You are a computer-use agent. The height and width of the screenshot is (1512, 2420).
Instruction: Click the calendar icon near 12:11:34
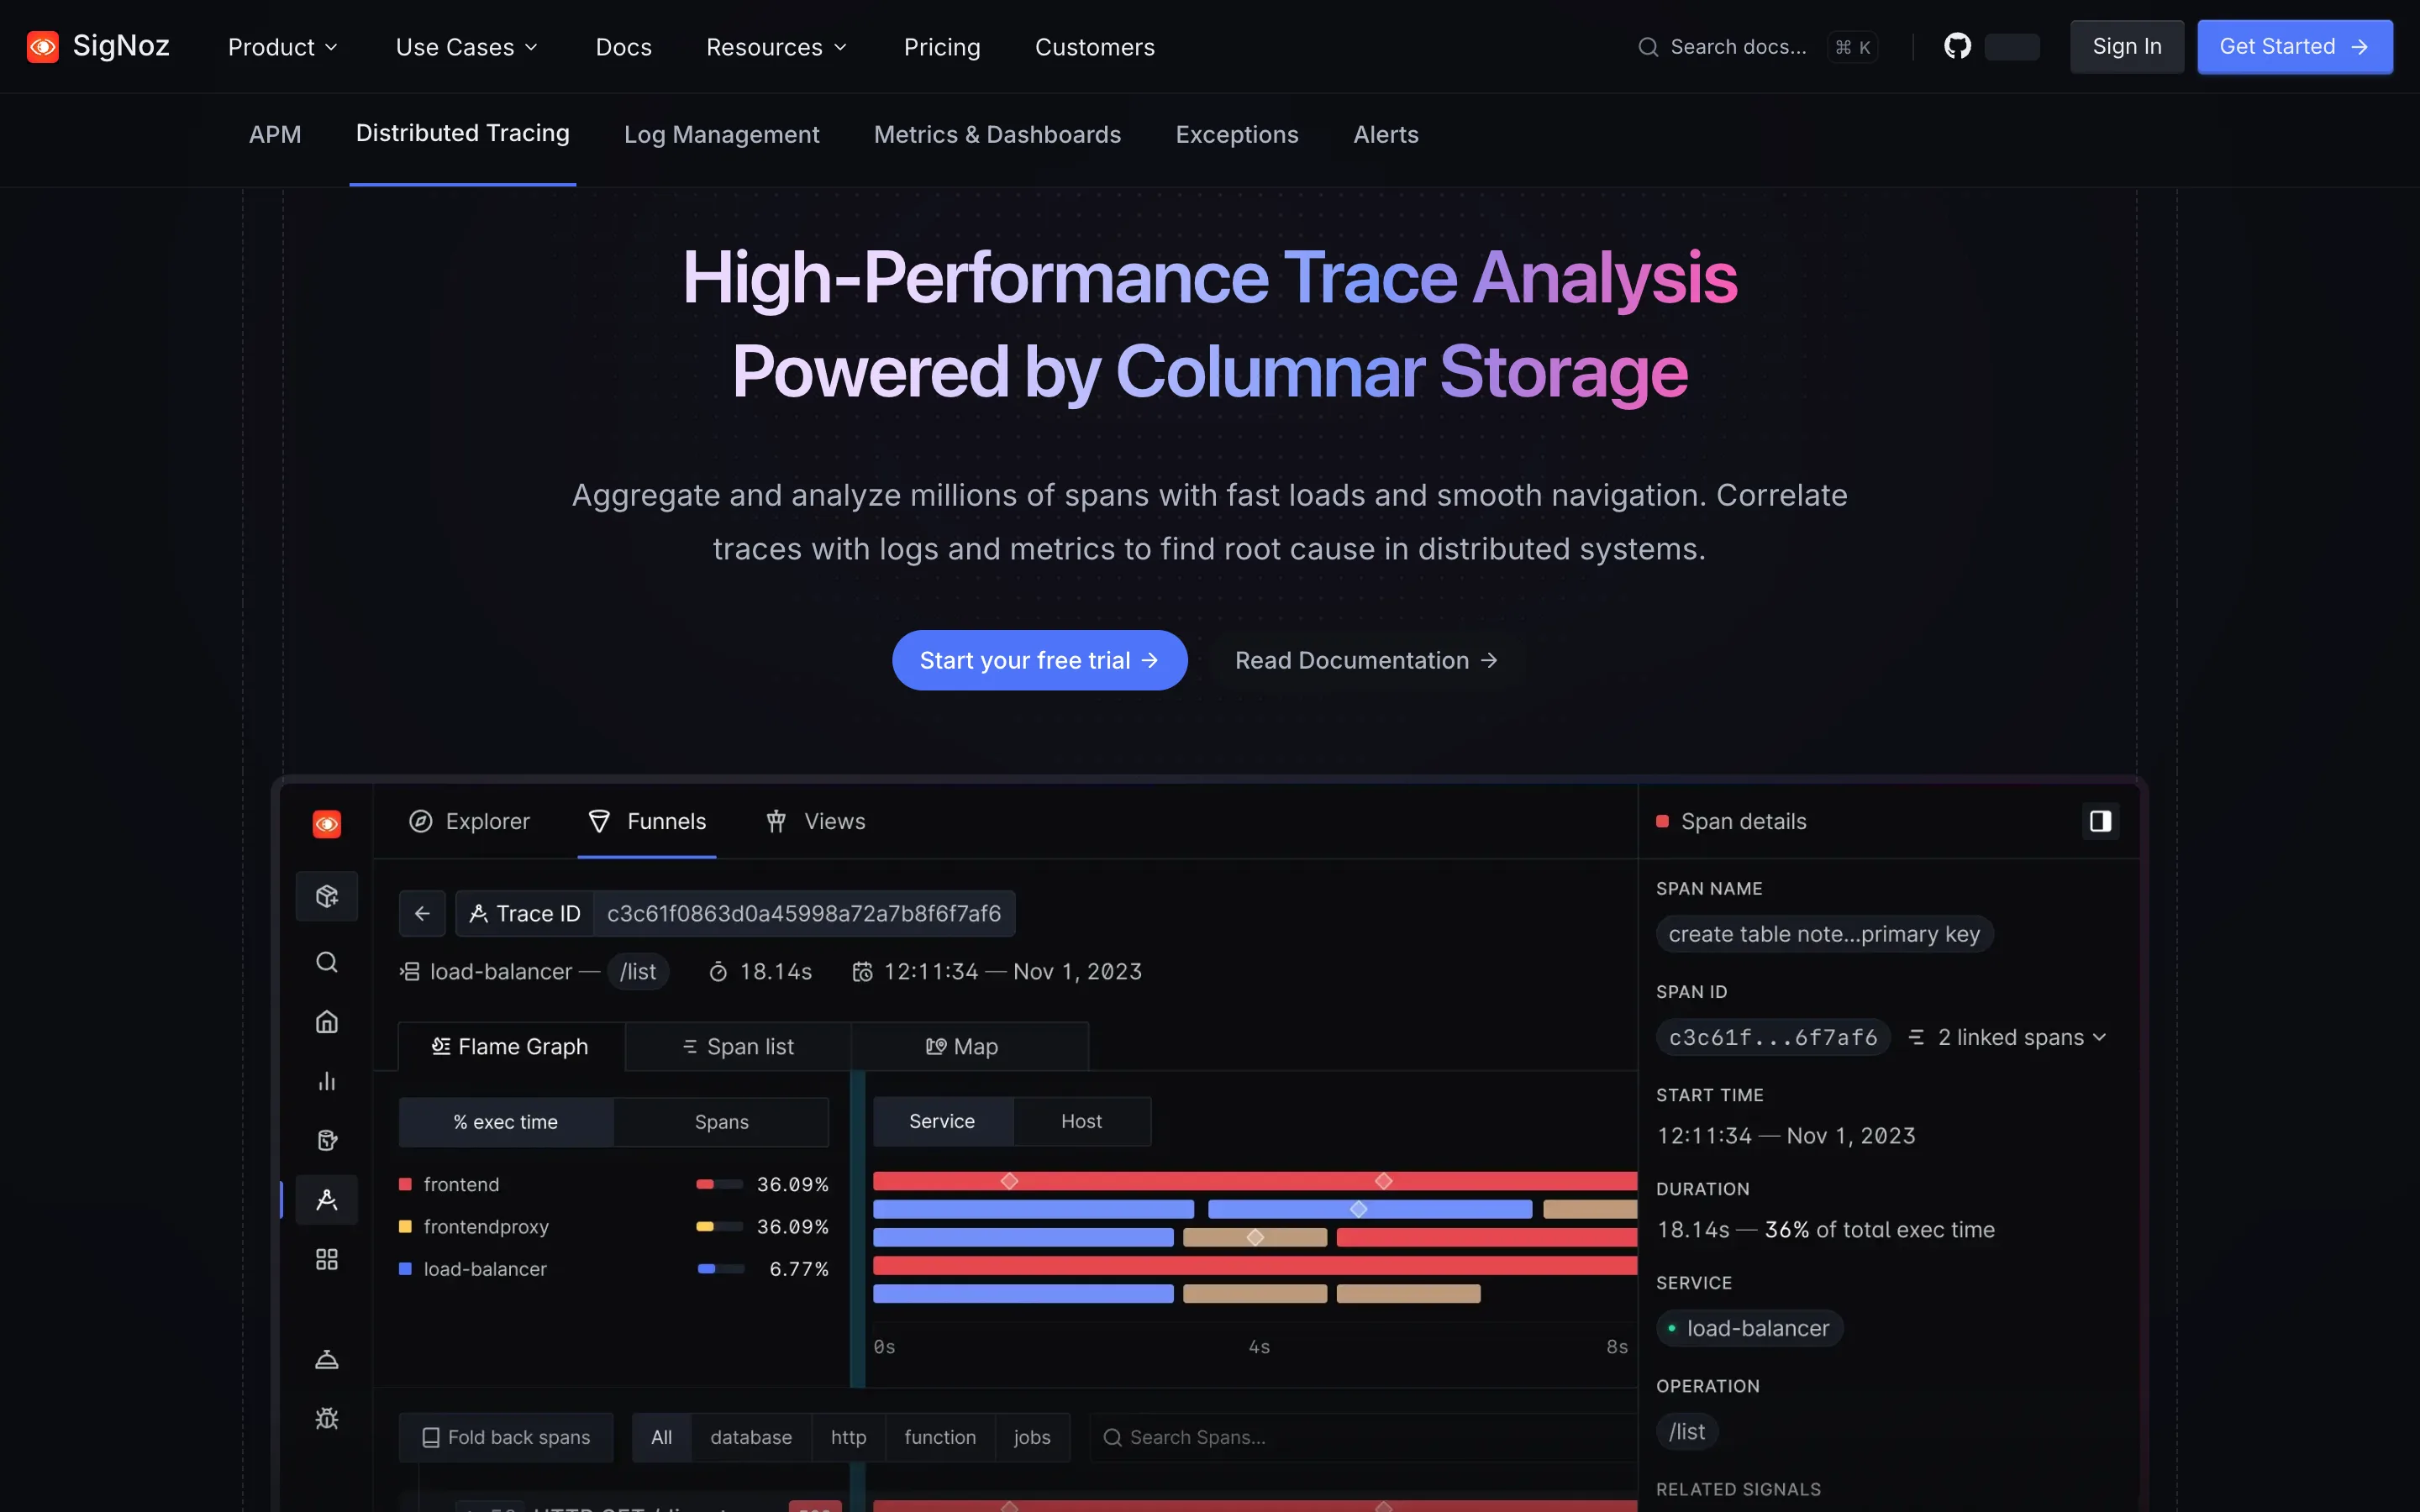pyautogui.click(x=862, y=972)
